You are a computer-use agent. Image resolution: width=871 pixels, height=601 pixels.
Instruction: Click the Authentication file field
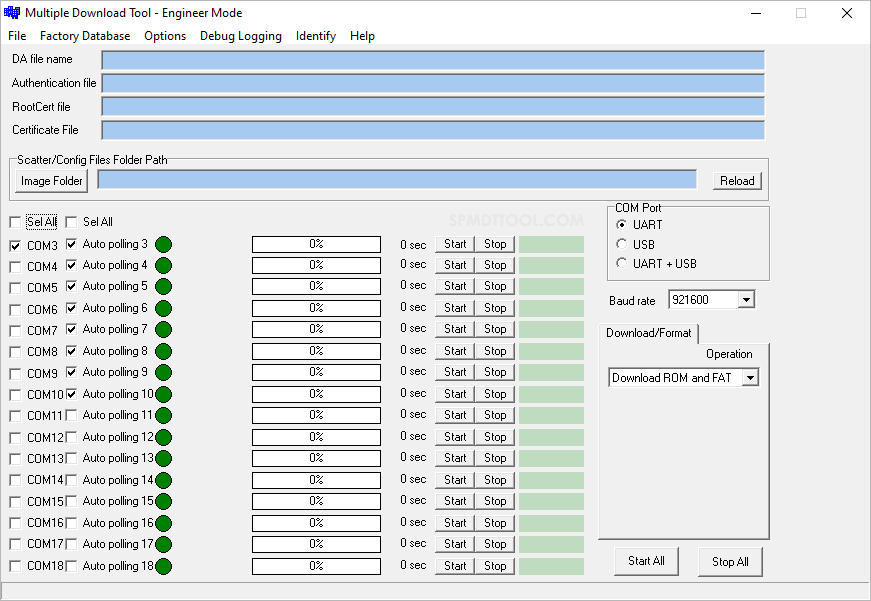tap(433, 83)
